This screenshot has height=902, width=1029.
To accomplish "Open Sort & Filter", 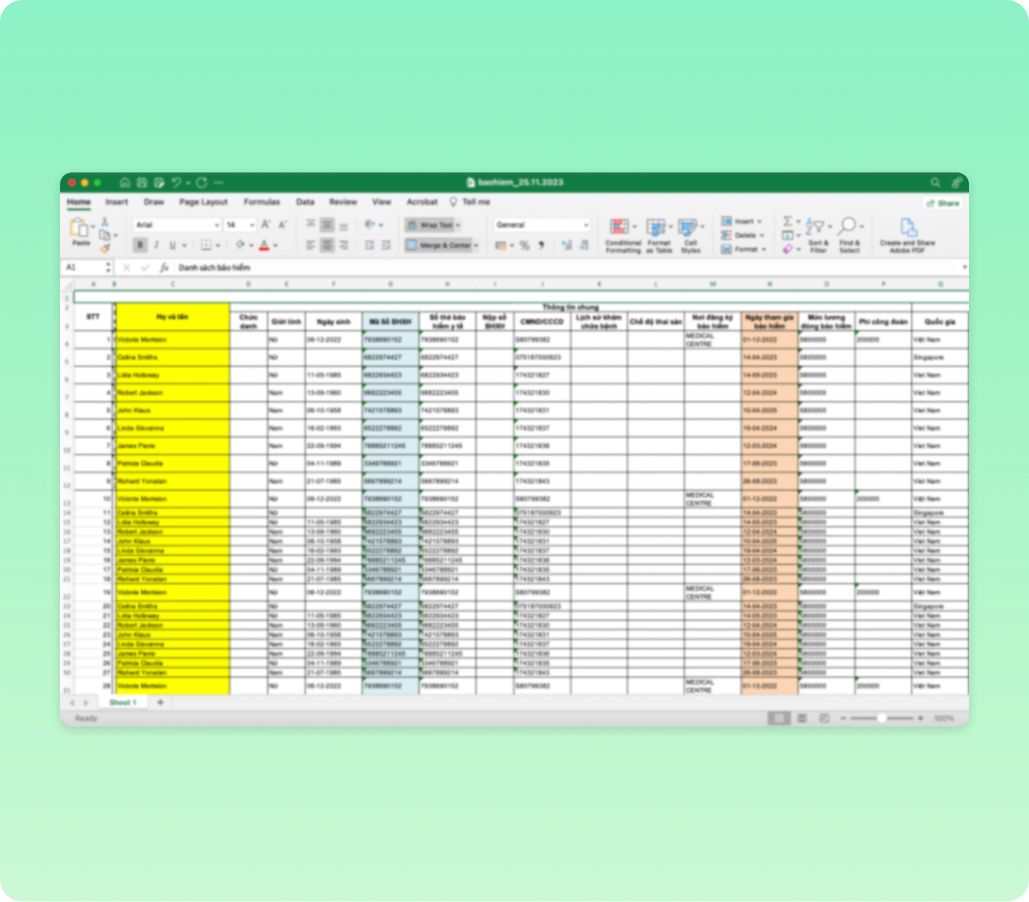I will click(x=818, y=234).
